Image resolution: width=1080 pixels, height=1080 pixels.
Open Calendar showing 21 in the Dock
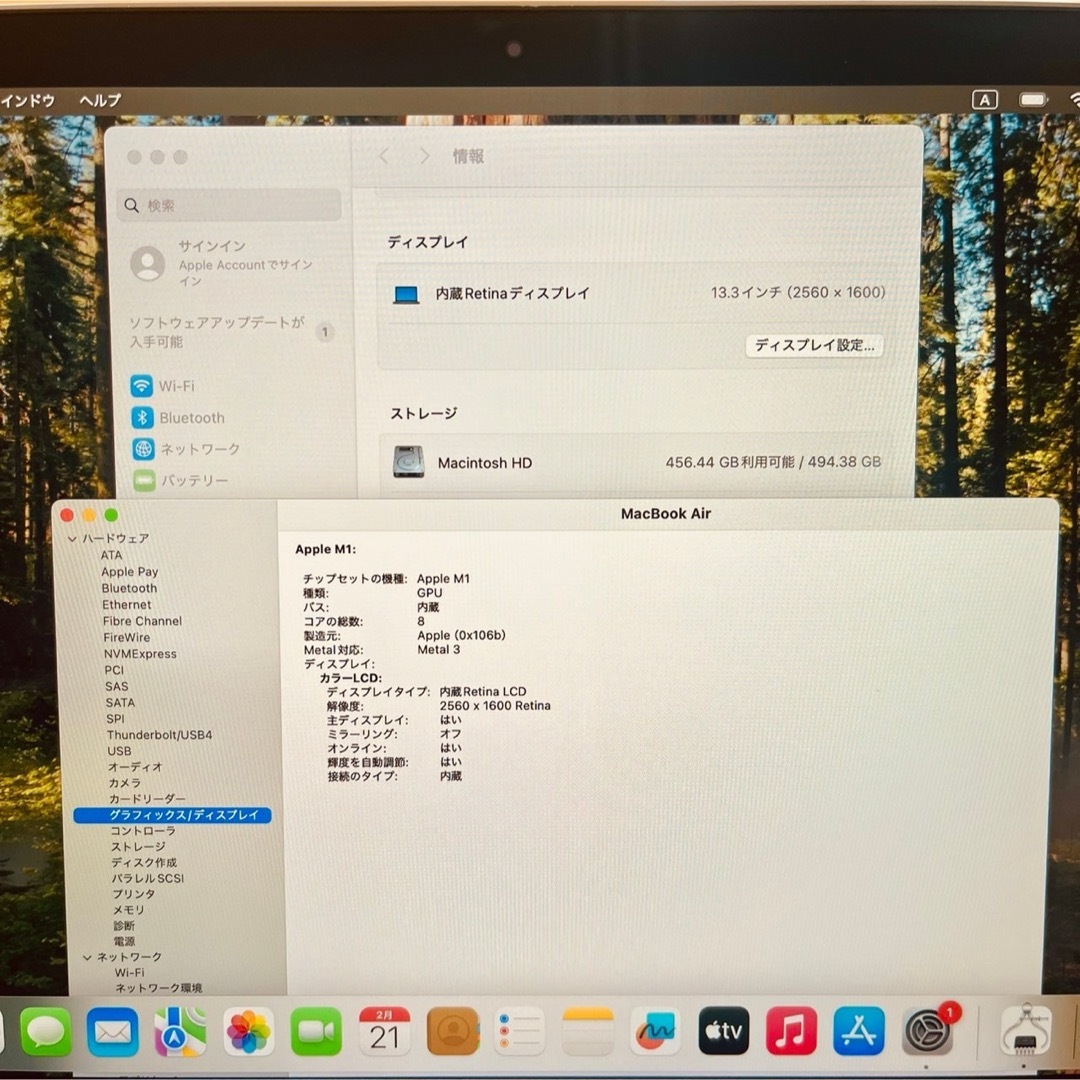(384, 1031)
